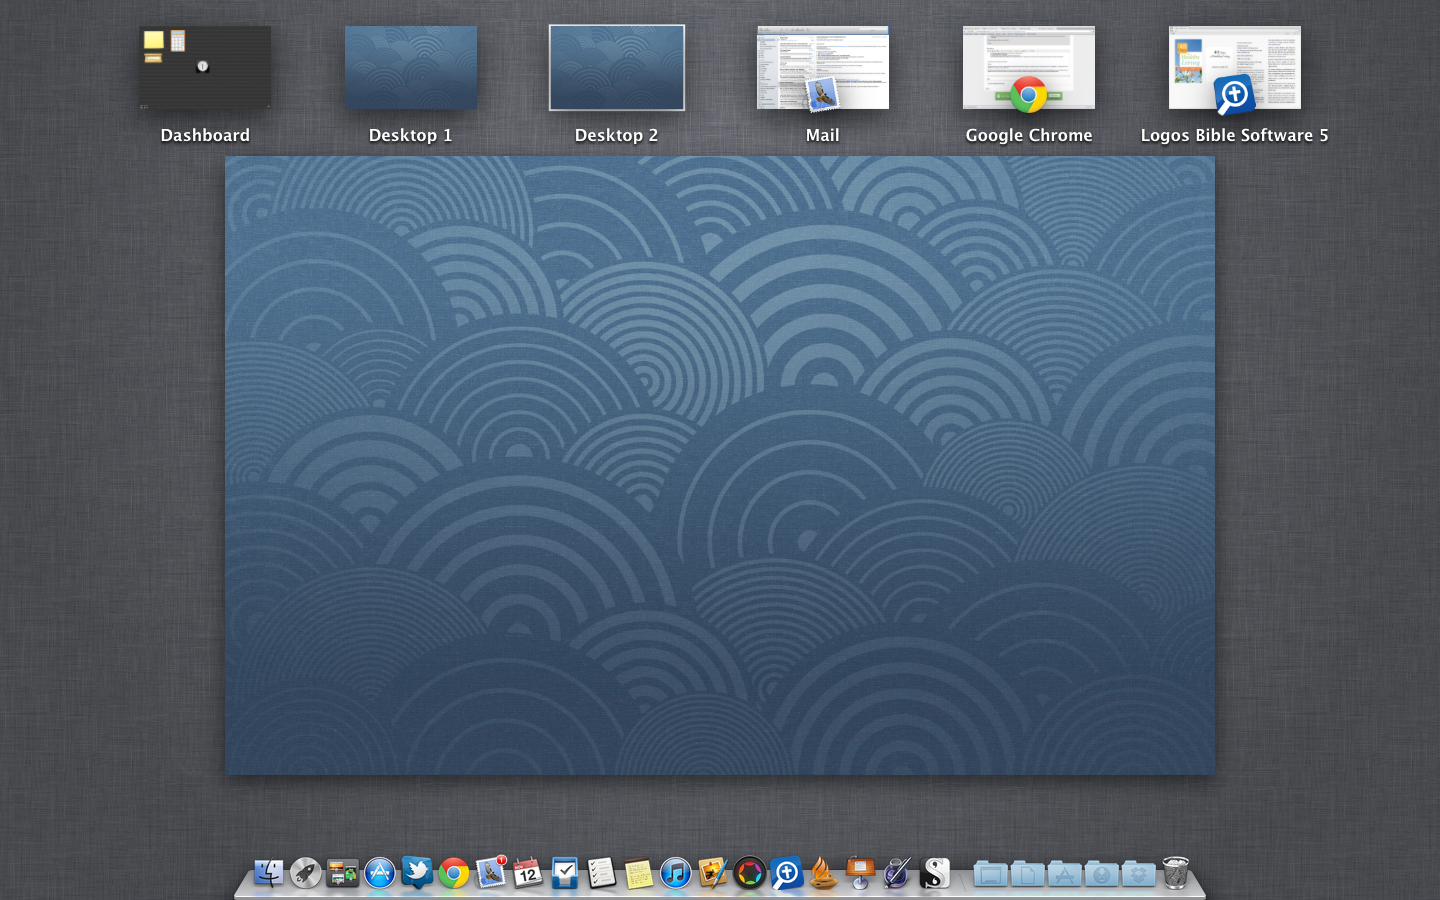Click the large Desktop 2 wallpaper preview
This screenshot has height=900, width=1440.
[x=720, y=465]
